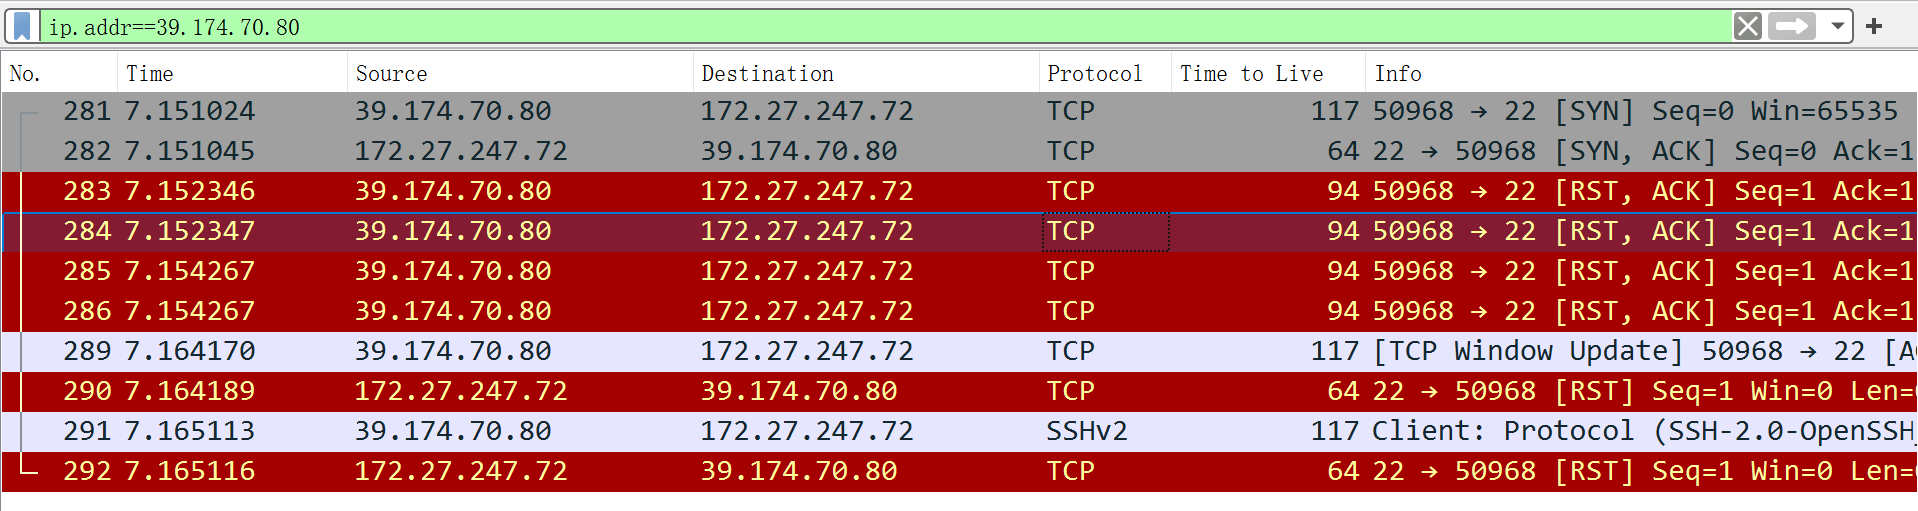Select the TCP Window Update packet 289
This screenshot has width=1918, height=511.
(959, 351)
